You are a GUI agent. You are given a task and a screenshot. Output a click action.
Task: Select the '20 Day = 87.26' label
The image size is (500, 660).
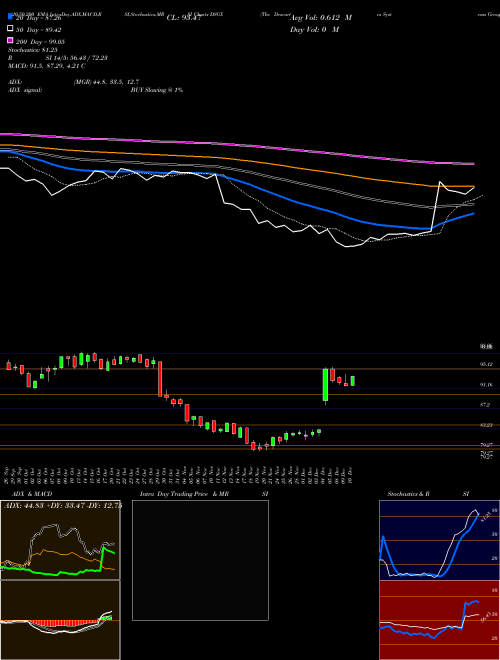point(38,18)
